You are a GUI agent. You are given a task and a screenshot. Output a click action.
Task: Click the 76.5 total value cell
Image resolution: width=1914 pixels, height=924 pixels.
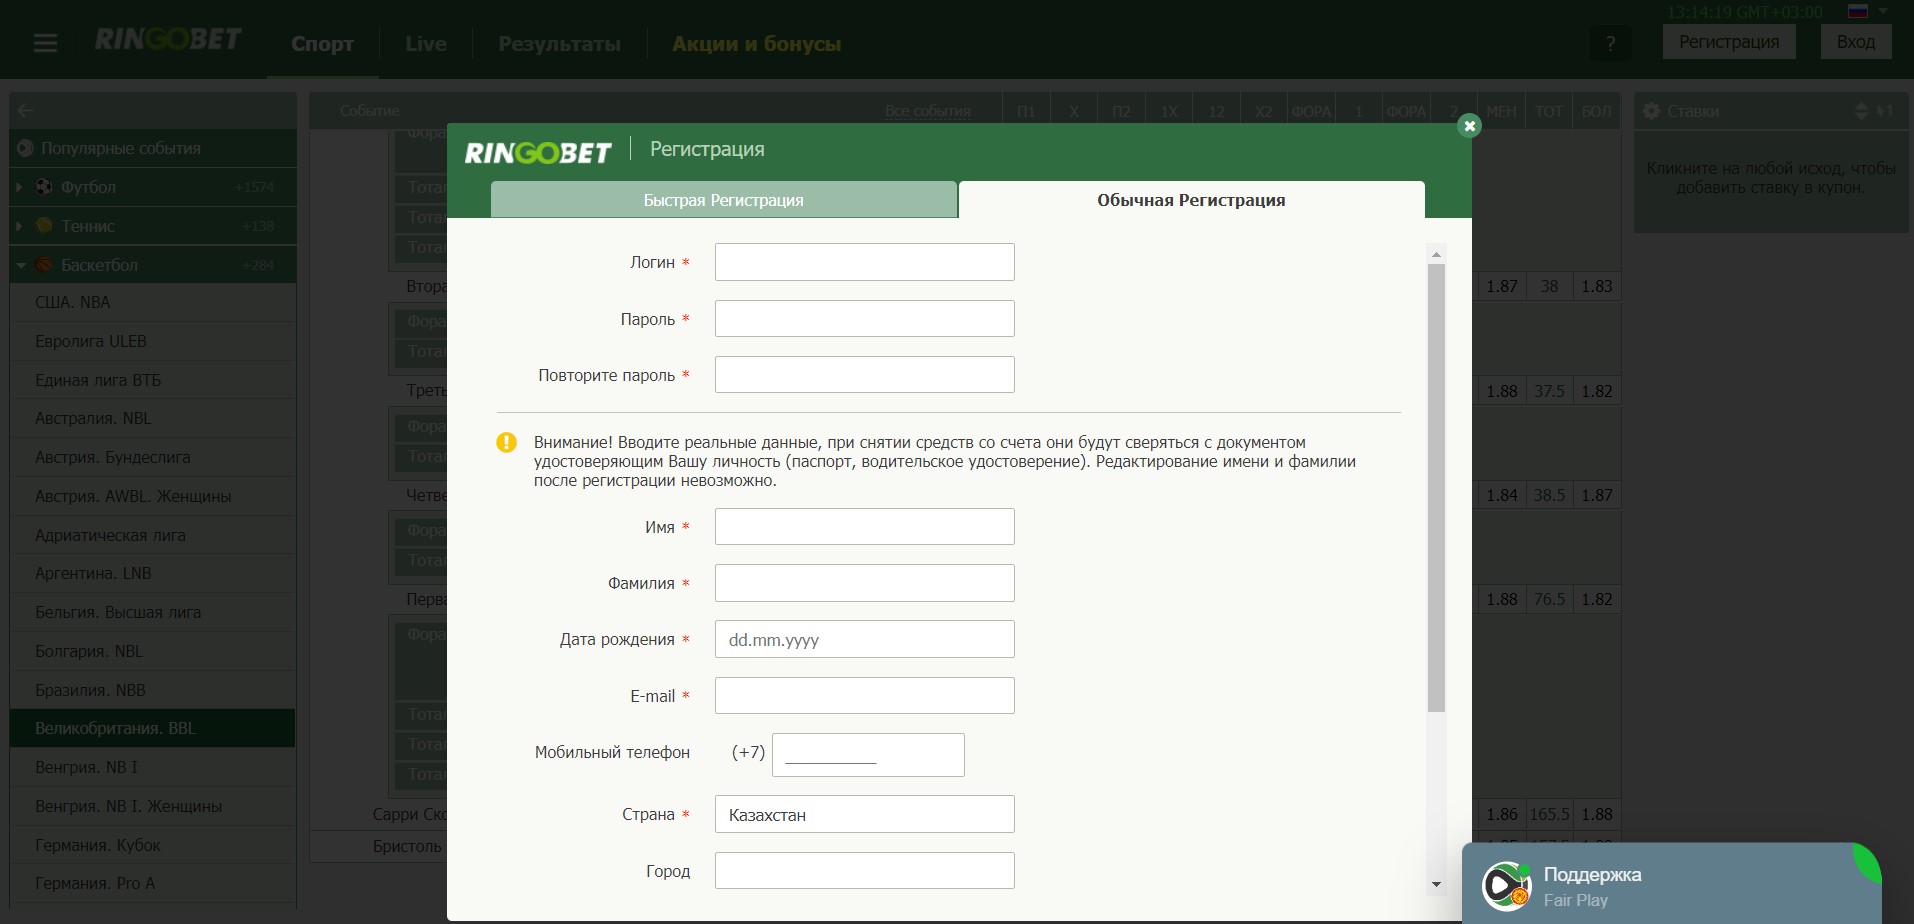[1549, 599]
